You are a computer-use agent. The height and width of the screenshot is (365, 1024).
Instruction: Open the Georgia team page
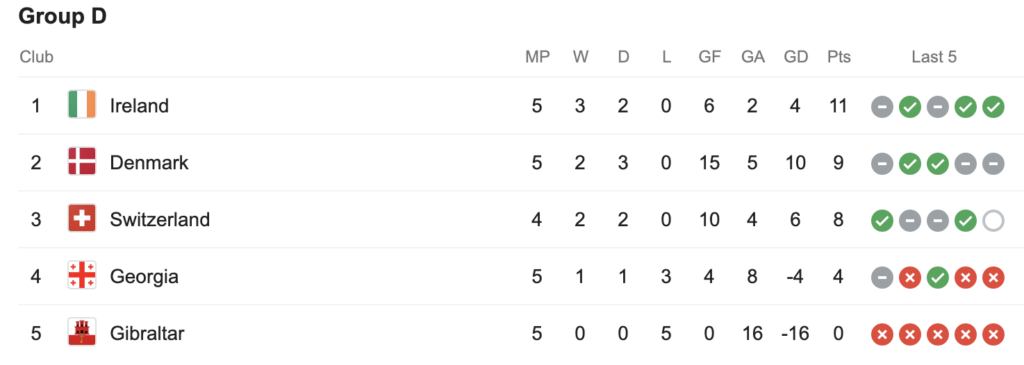(144, 276)
